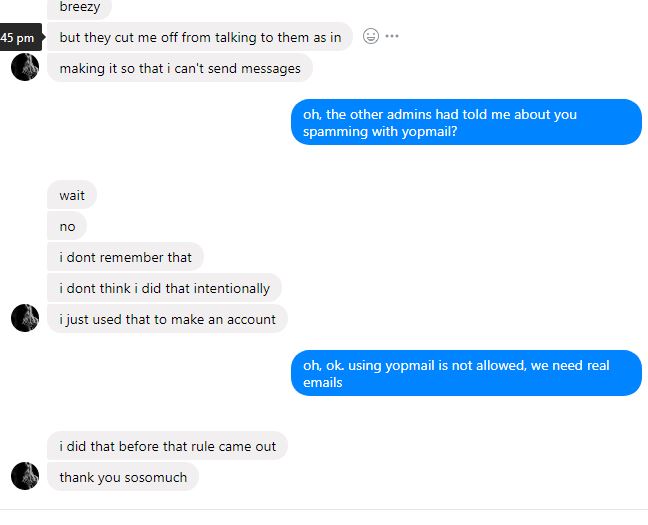Select the "wait" message bubble
The image size is (648, 525).
72,195
